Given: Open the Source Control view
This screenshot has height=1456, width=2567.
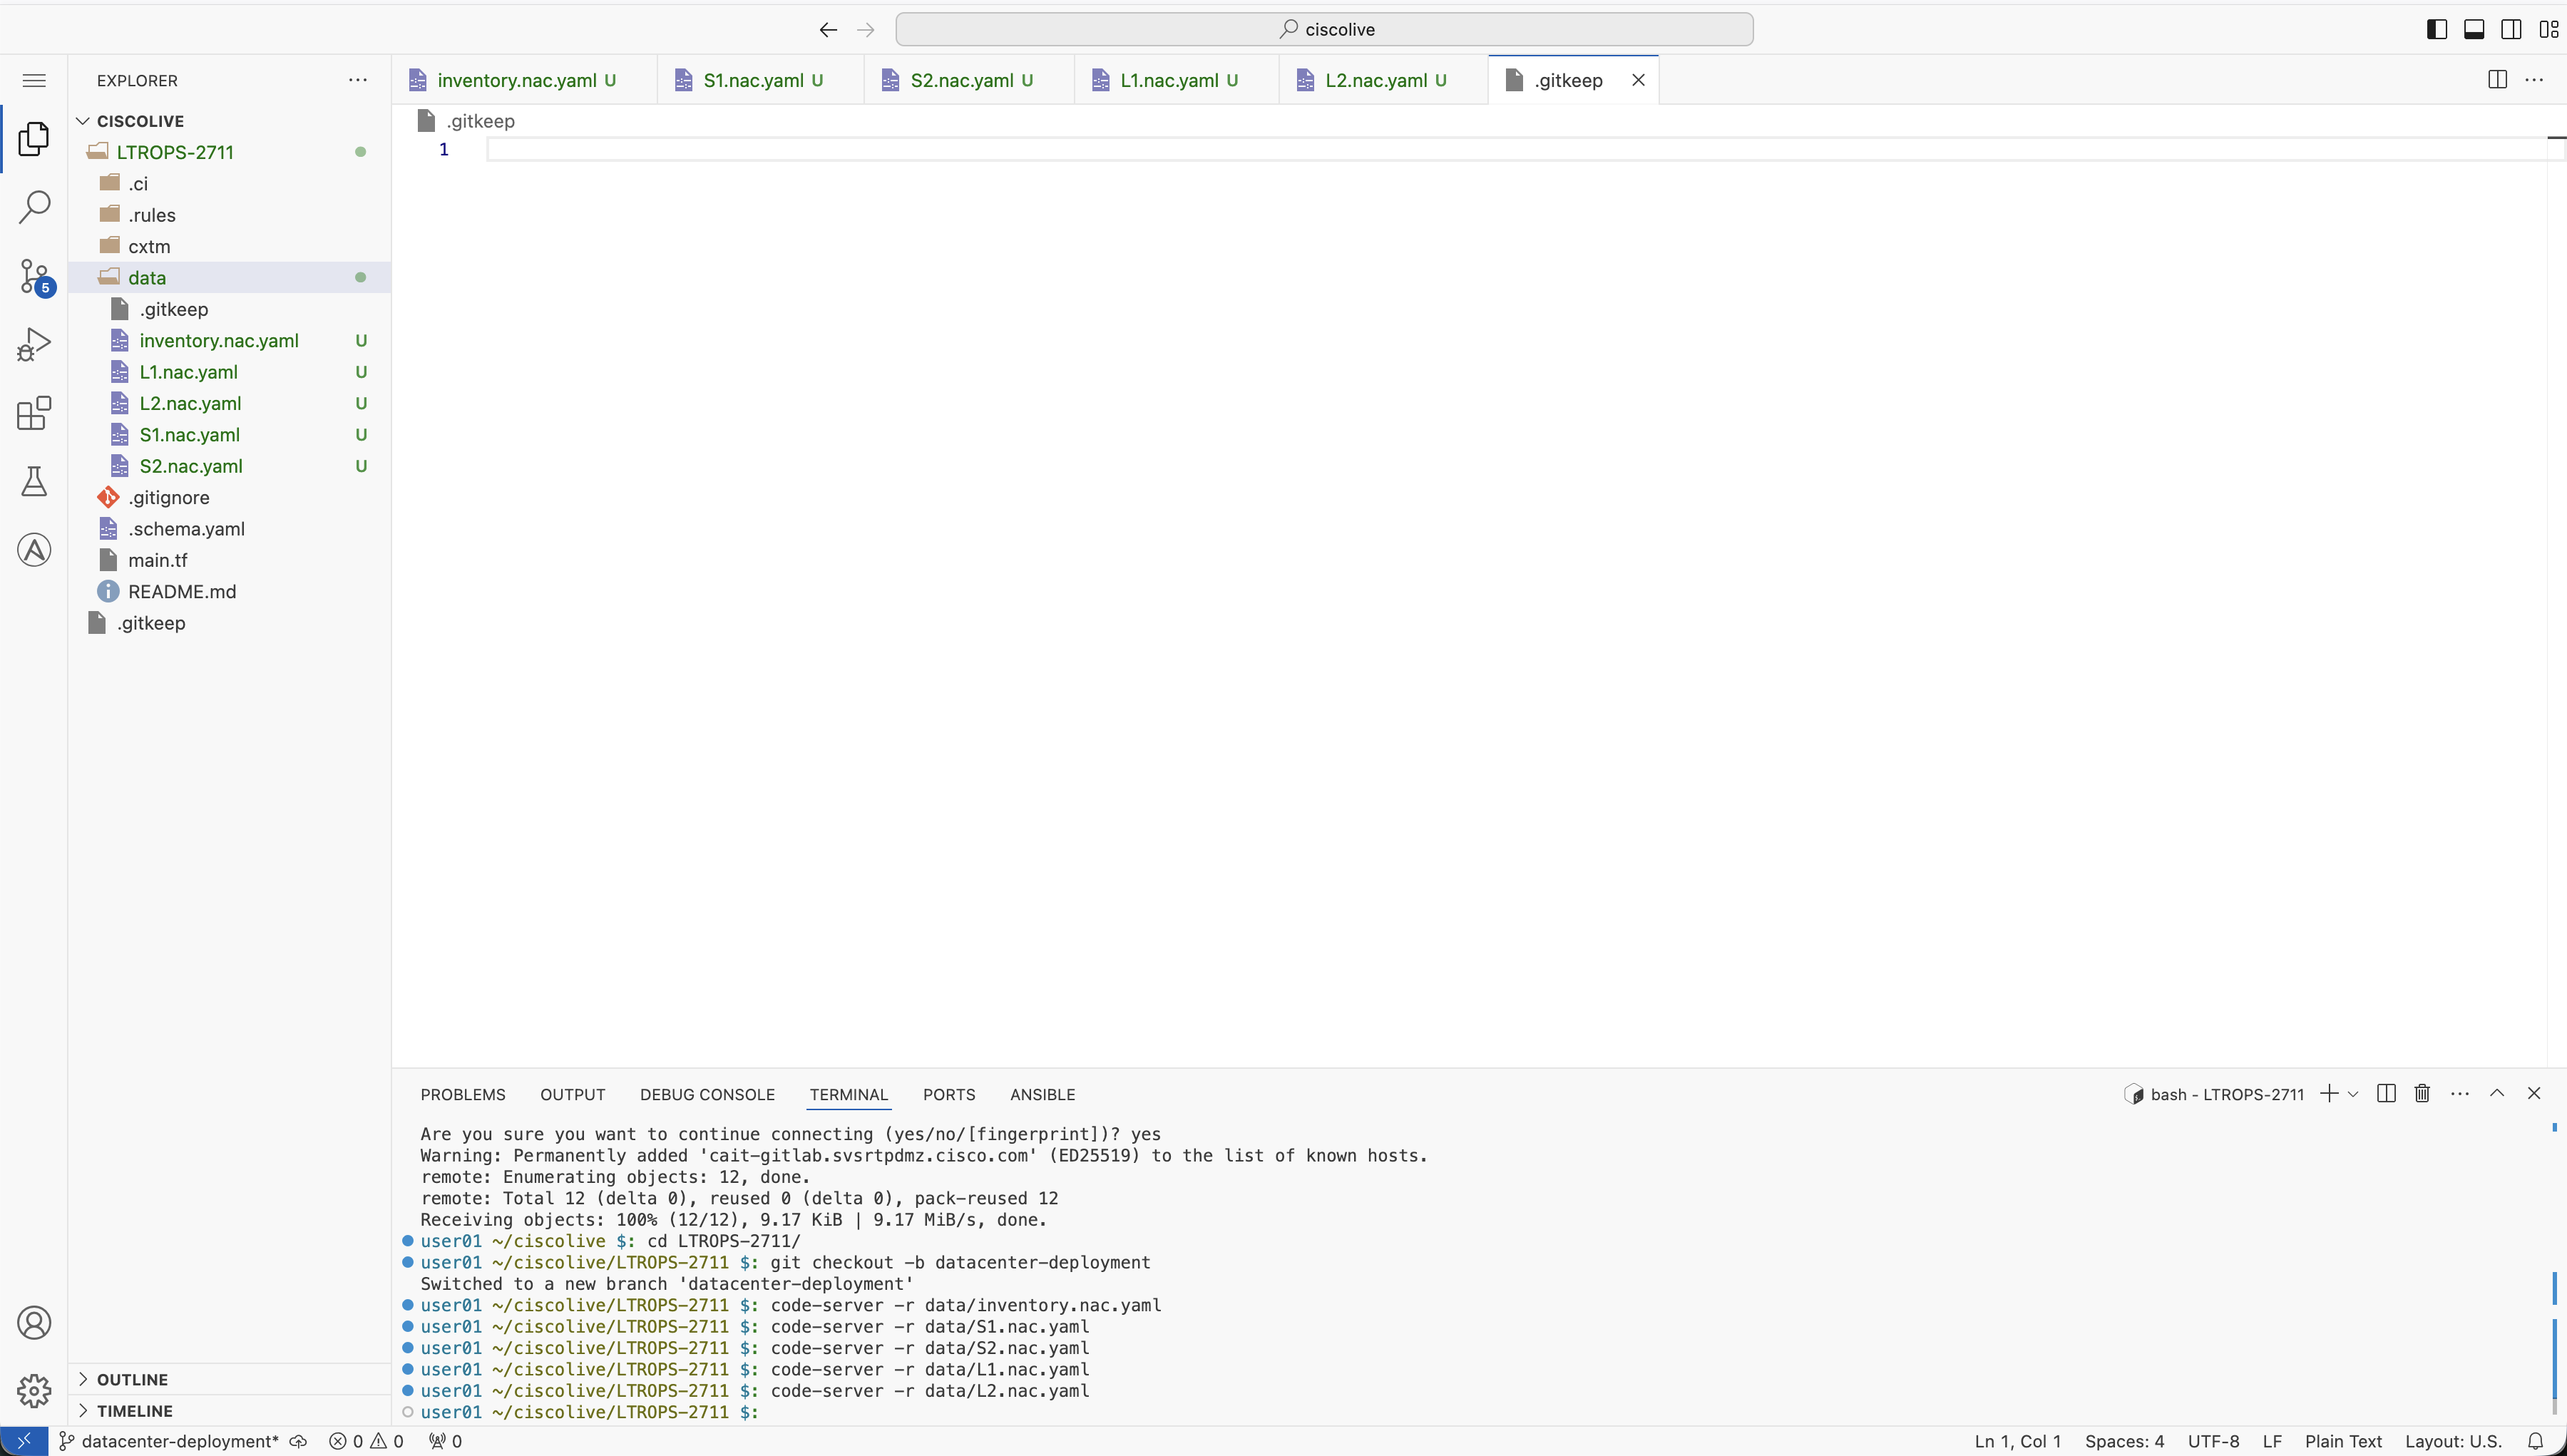Looking at the screenshot, I should 34,276.
